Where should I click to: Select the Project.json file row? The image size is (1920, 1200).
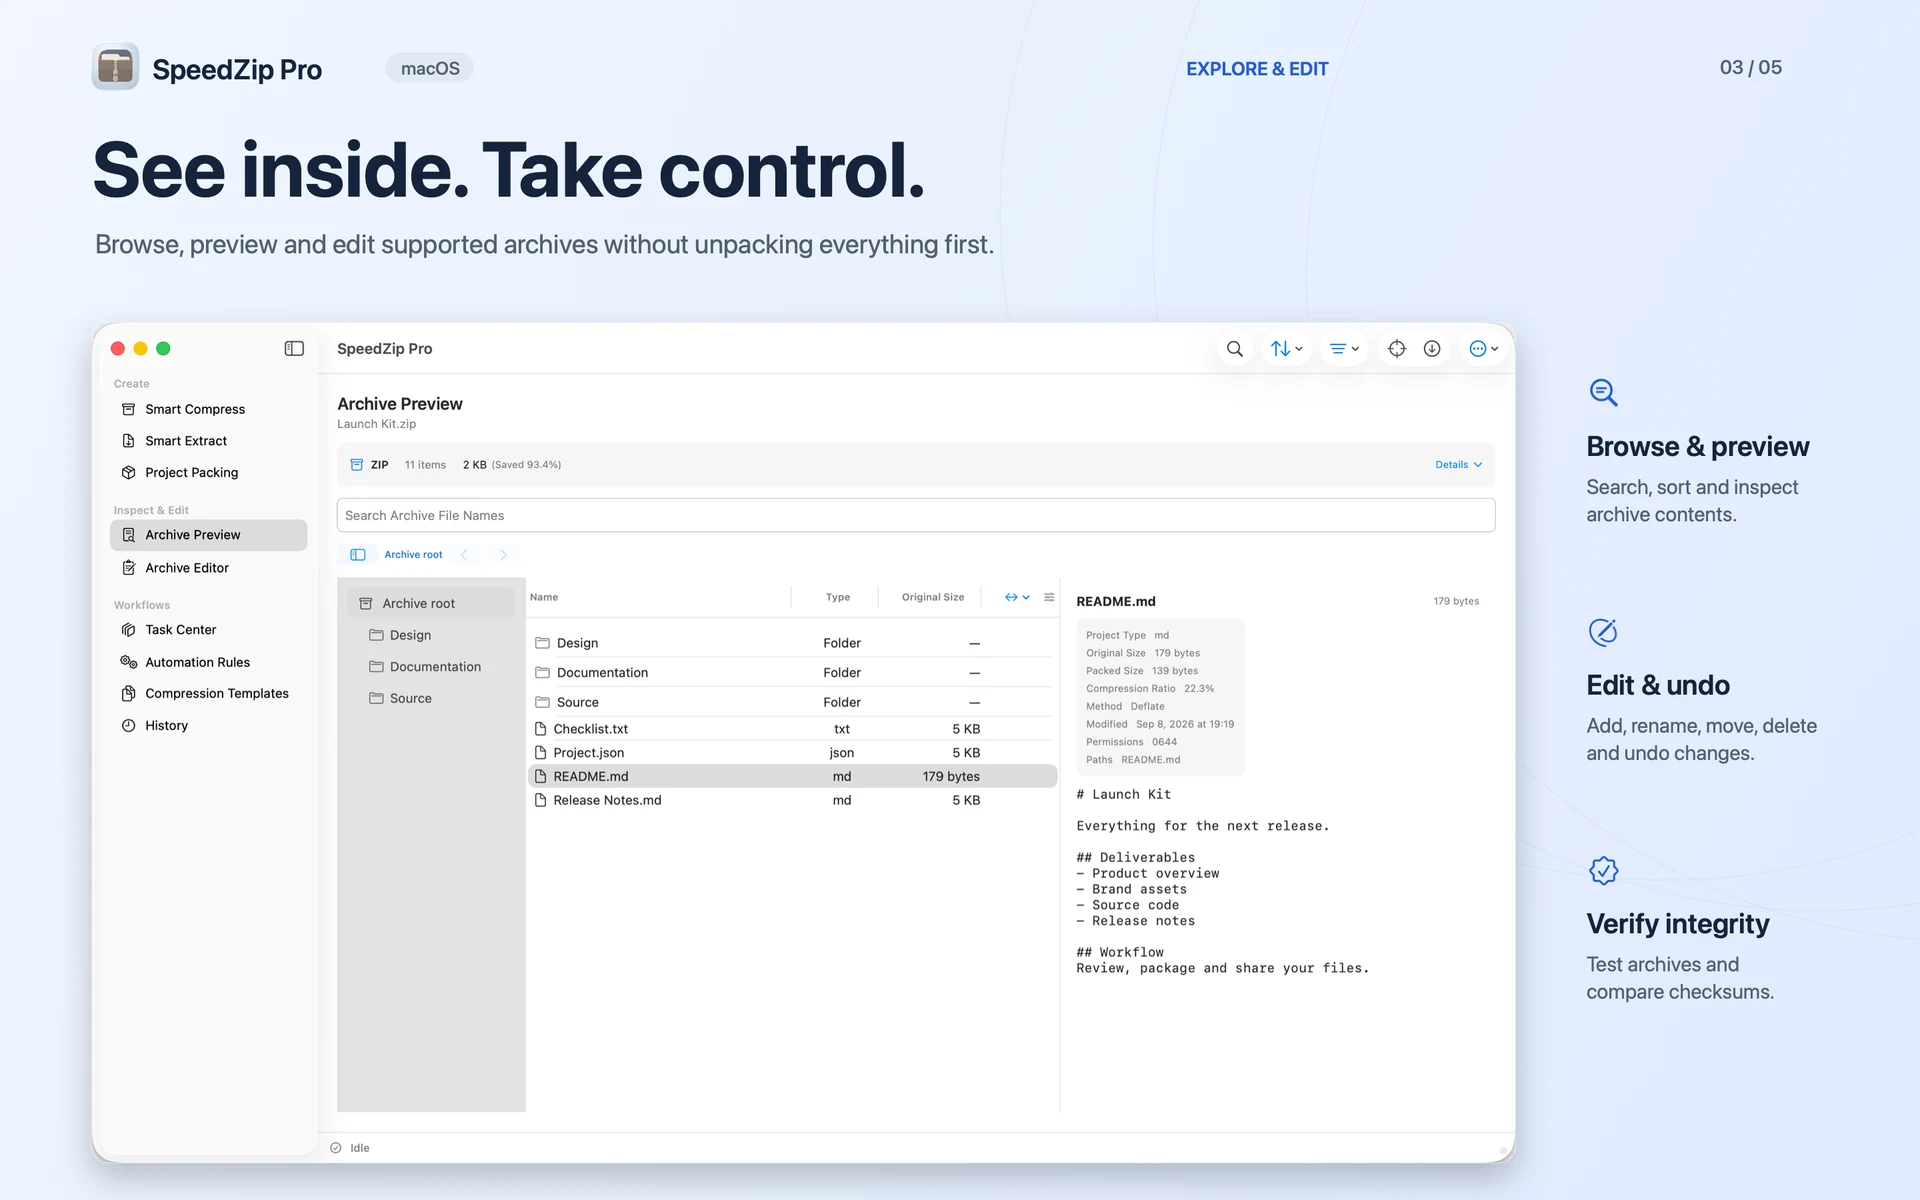pyautogui.click(x=792, y=753)
